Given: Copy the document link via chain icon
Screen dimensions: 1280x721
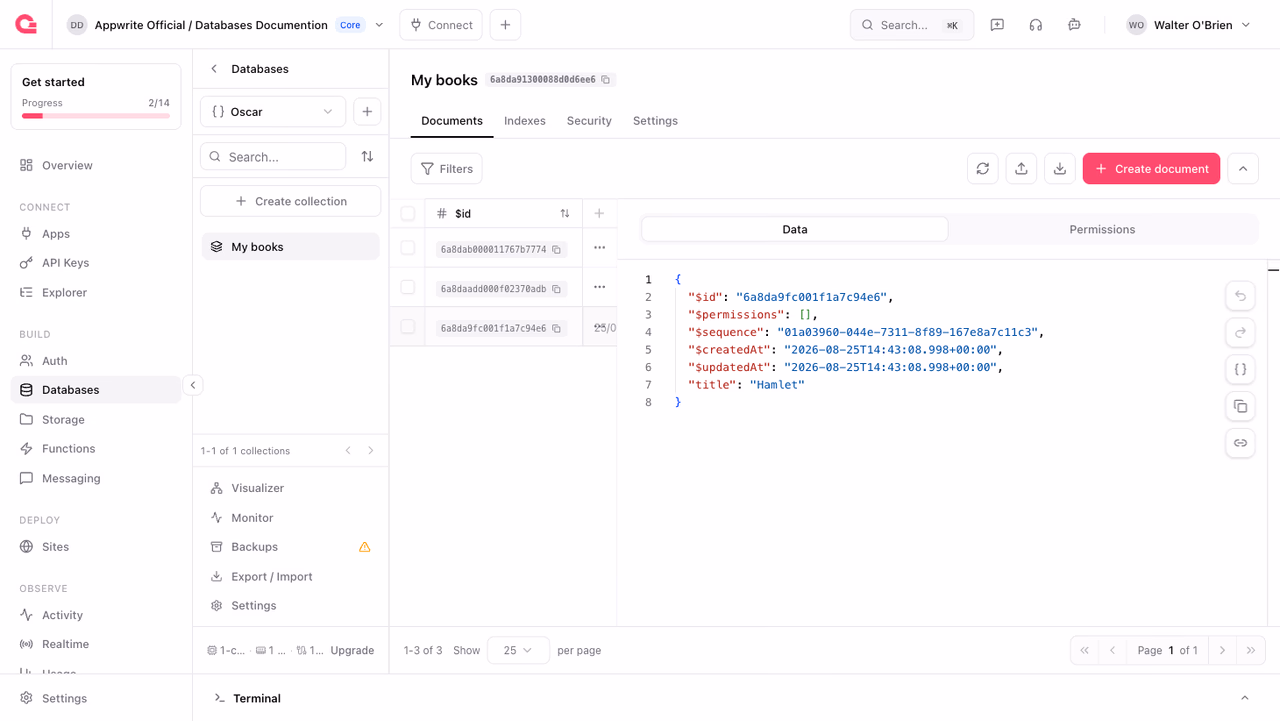Looking at the screenshot, I should 1240,443.
